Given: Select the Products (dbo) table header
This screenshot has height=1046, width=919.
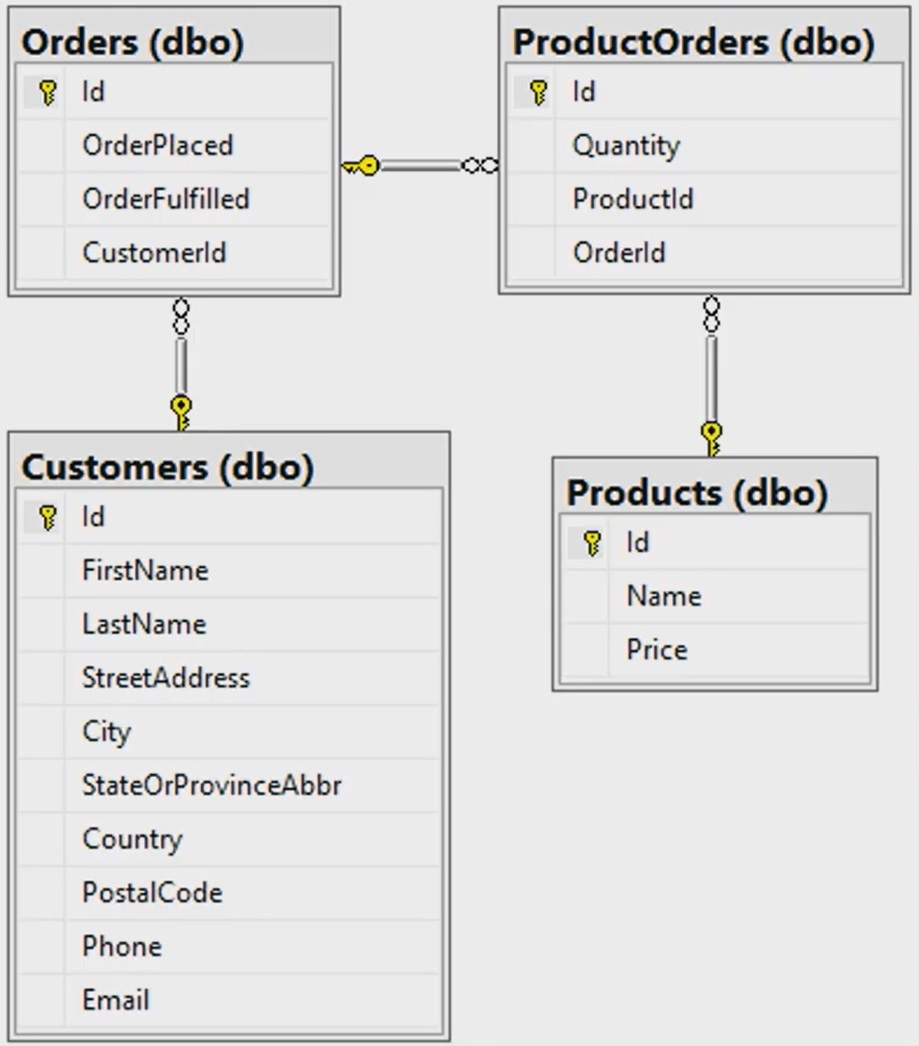Looking at the screenshot, I should pyautogui.click(x=697, y=492).
